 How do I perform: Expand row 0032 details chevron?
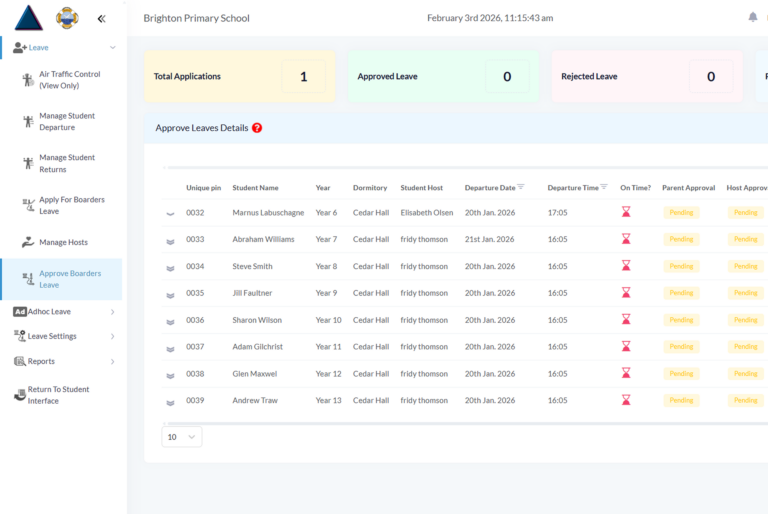170,213
